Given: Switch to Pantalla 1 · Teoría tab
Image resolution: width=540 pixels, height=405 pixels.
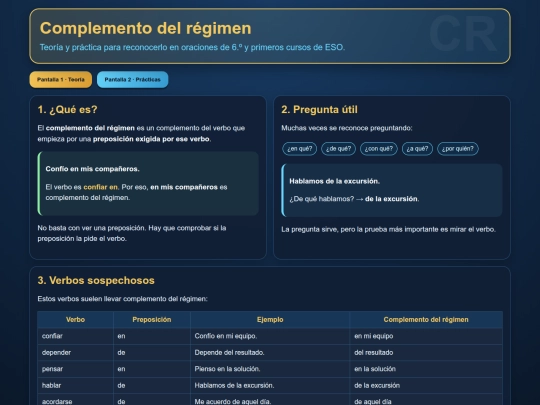Looking at the screenshot, I should (61, 80).
